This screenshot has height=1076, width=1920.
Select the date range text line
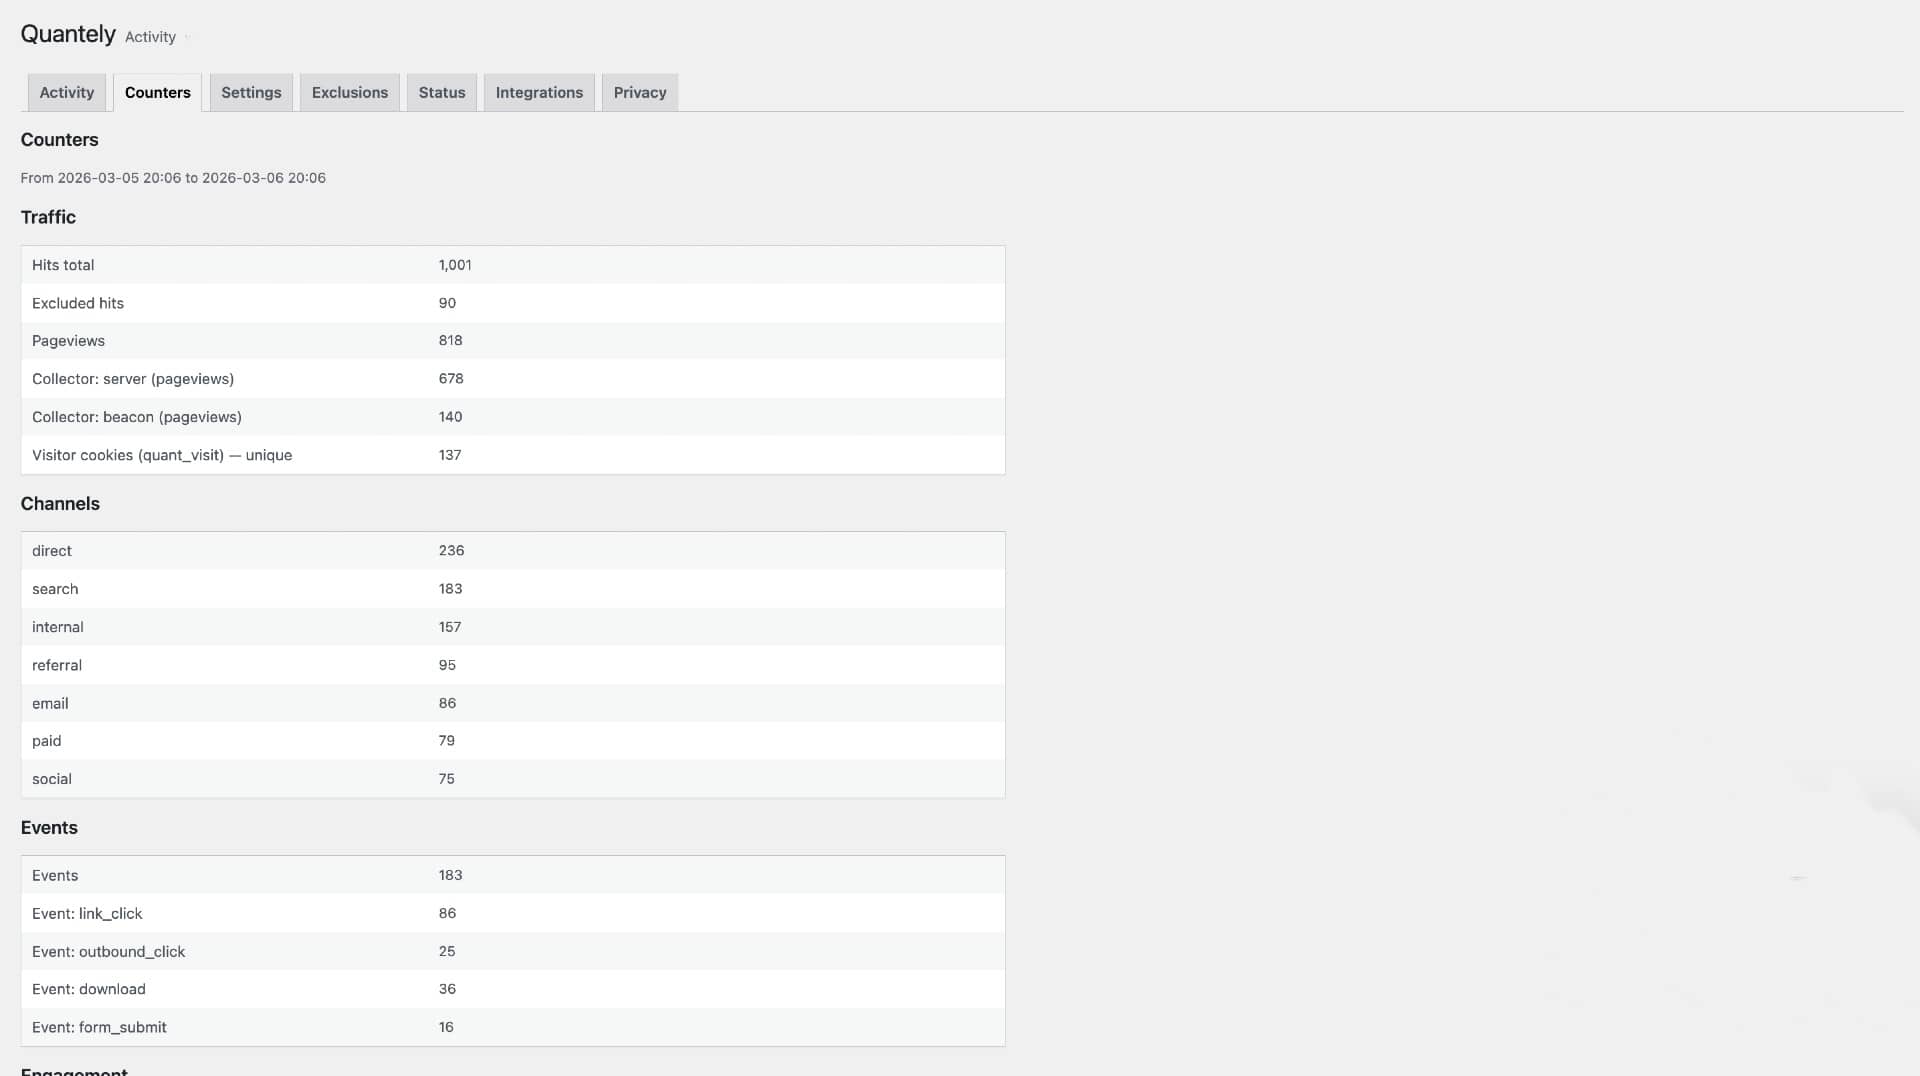173,178
